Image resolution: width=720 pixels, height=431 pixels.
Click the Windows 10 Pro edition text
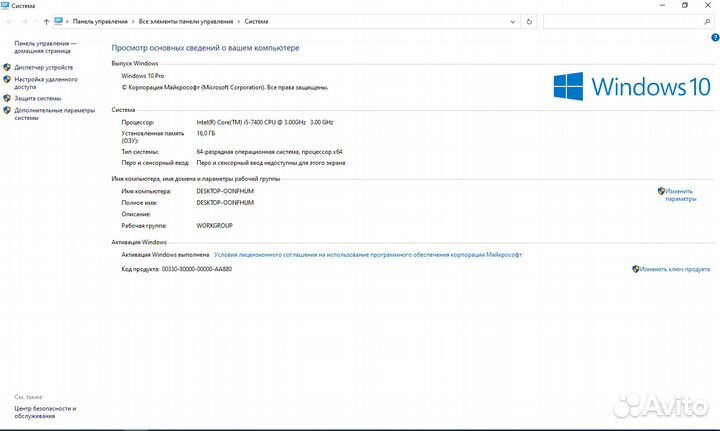pos(142,76)
